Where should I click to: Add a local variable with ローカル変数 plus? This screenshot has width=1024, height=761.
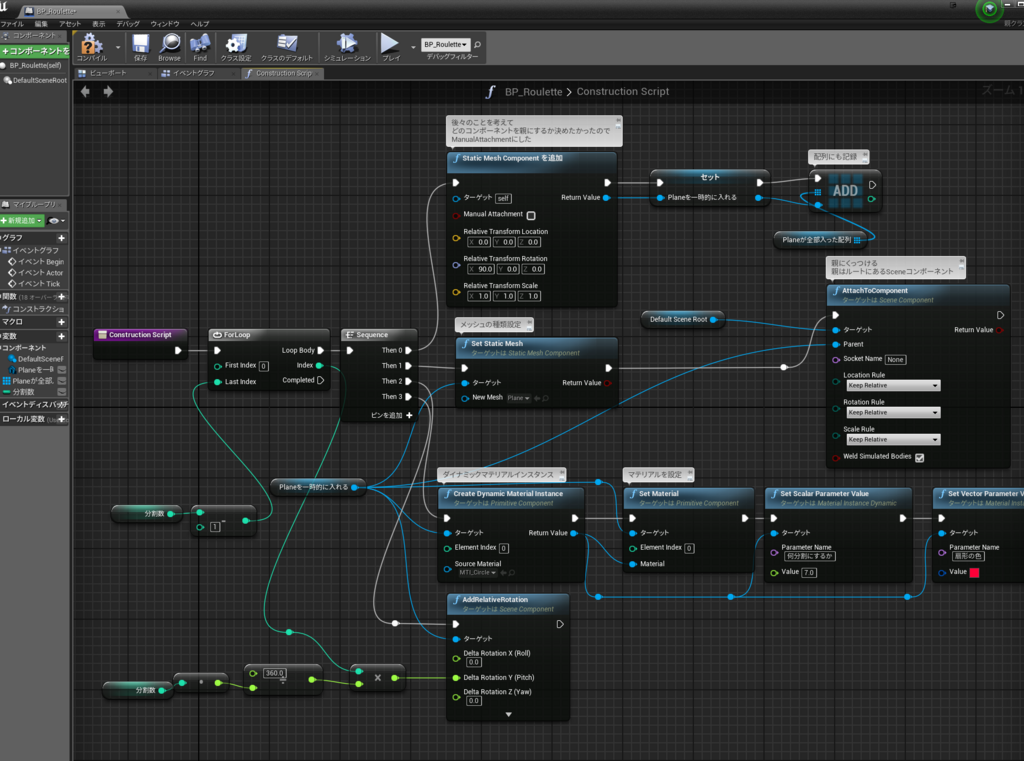tap(61, 419)
